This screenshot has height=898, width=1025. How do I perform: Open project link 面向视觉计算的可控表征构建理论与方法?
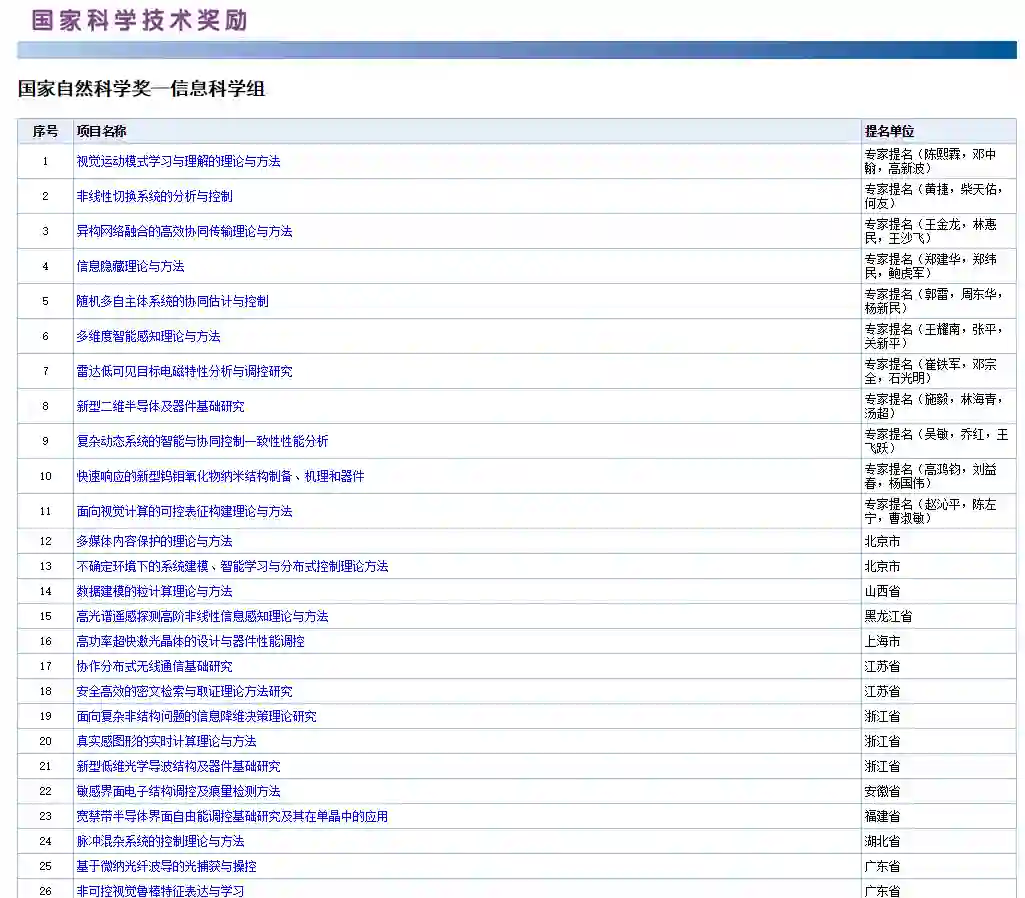pyautogui.click(x=184, y=511)
